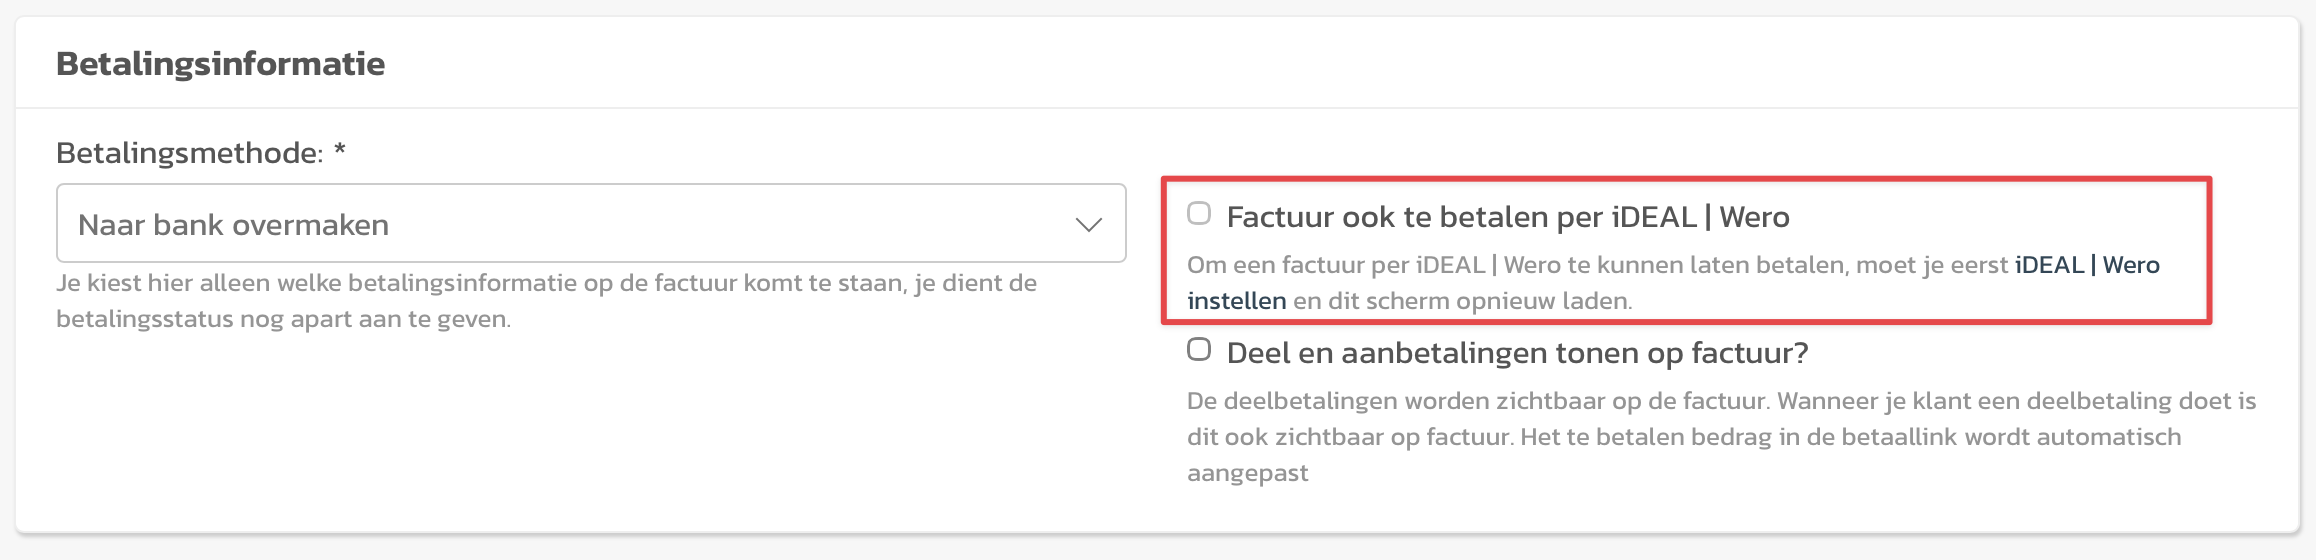Click the 'Deel en aanbetalingen tonen op factuur?' label text
This screenshot has width=2316, height=560.
pos(1517,353)
